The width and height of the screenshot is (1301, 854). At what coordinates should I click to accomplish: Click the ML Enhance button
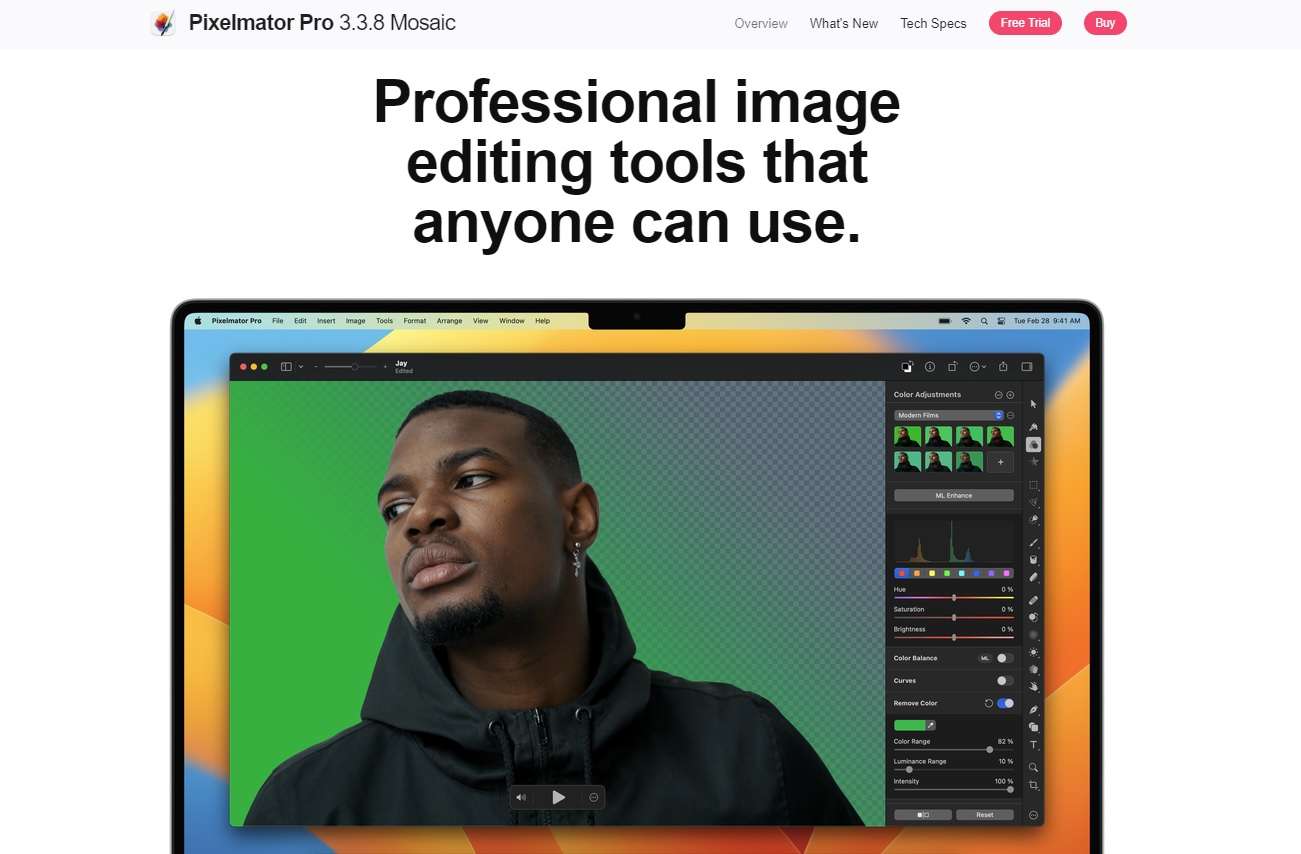click(954, 495)
